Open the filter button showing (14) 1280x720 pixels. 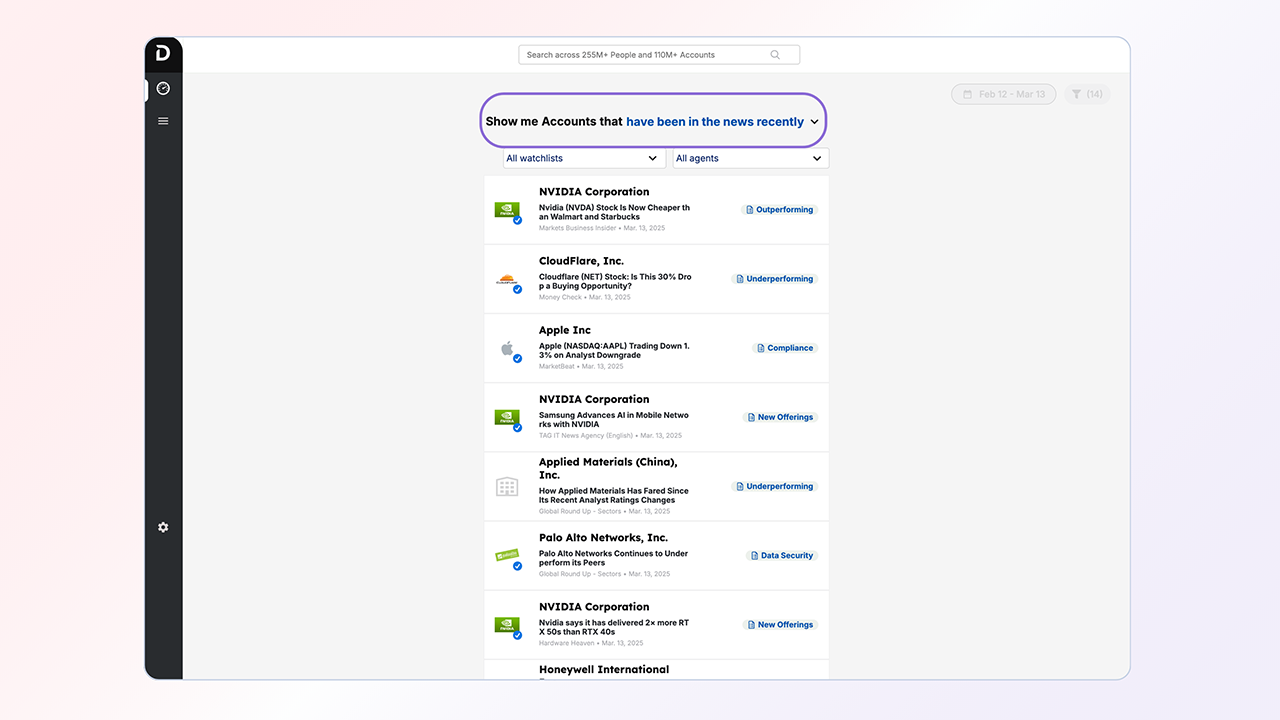click(x=1086, y=94)
